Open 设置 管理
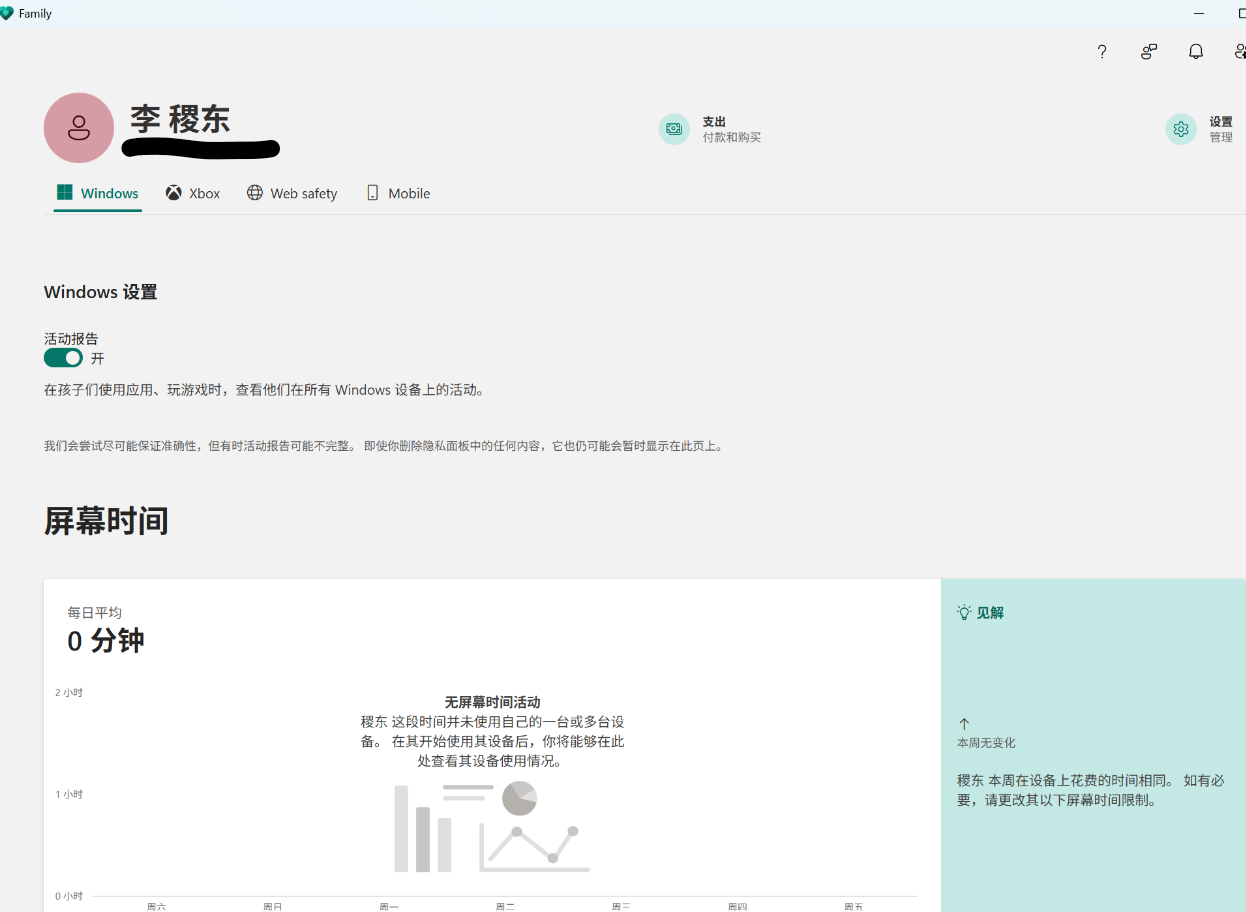 point(1199,129)
